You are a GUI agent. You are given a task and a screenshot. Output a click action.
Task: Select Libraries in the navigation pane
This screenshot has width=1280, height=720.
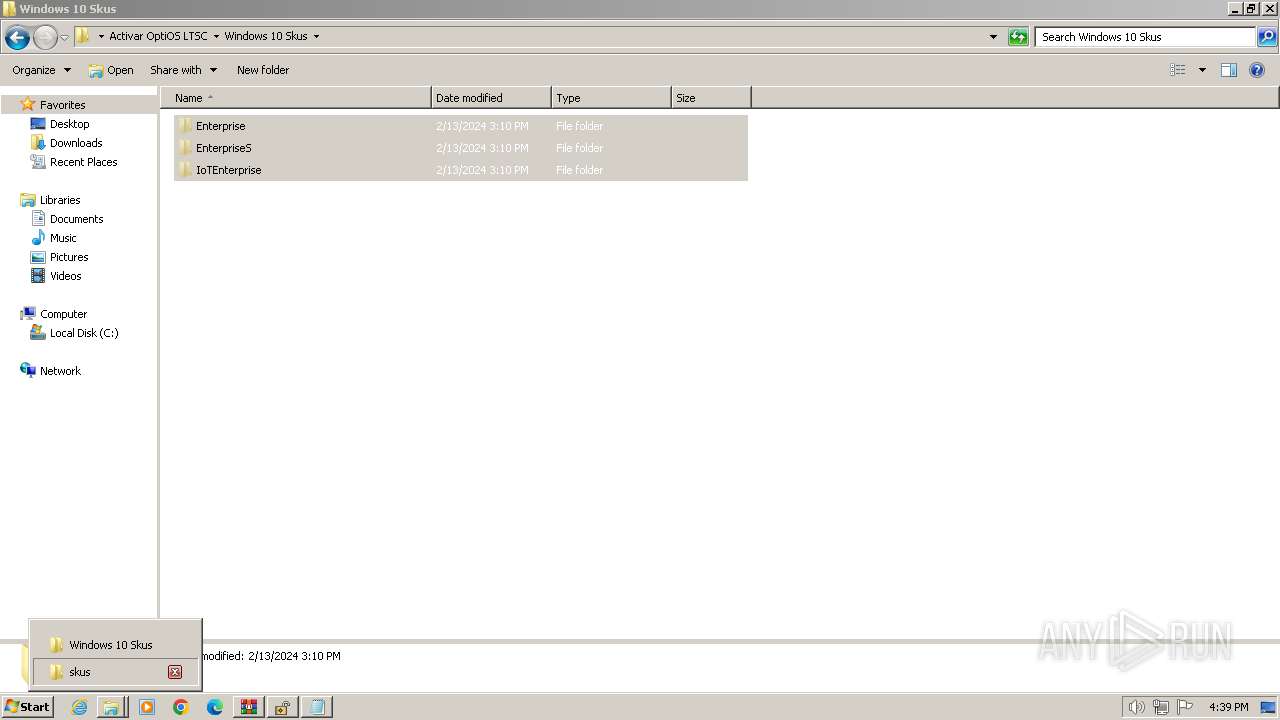click(x=60, y=200)
